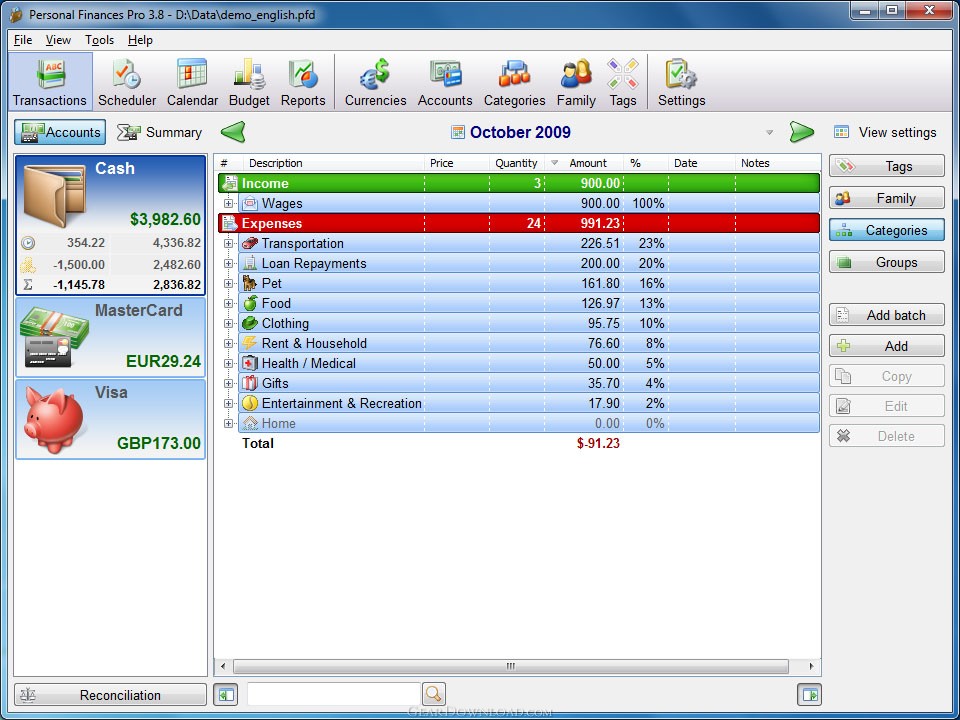Viewport: 960px width, 720px height.
Task: Click the Budget toolbar icon
Action: [x=249, y=82]
